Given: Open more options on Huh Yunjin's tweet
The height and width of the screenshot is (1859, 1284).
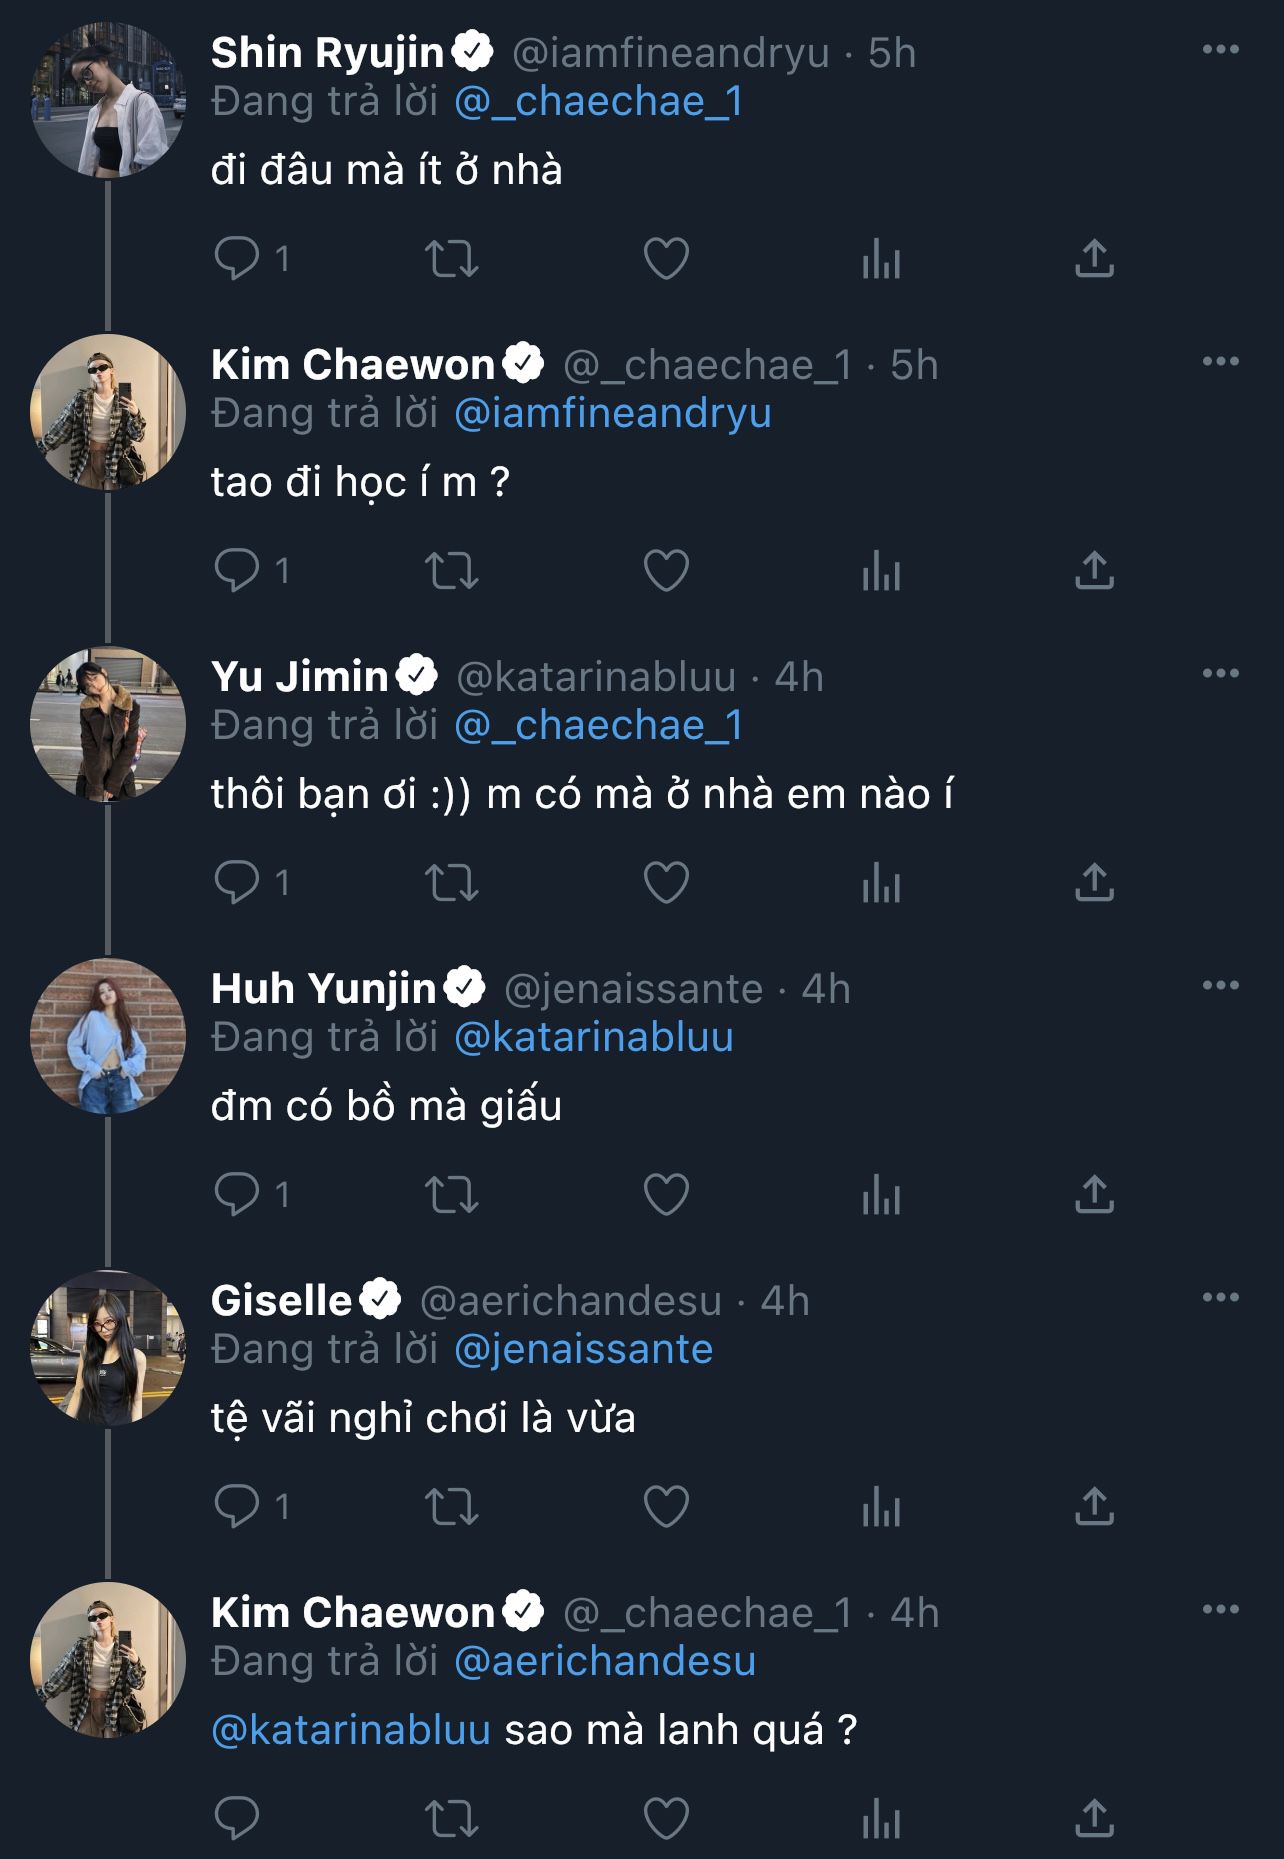Looking at the screenshot, I should (1220, 986).
